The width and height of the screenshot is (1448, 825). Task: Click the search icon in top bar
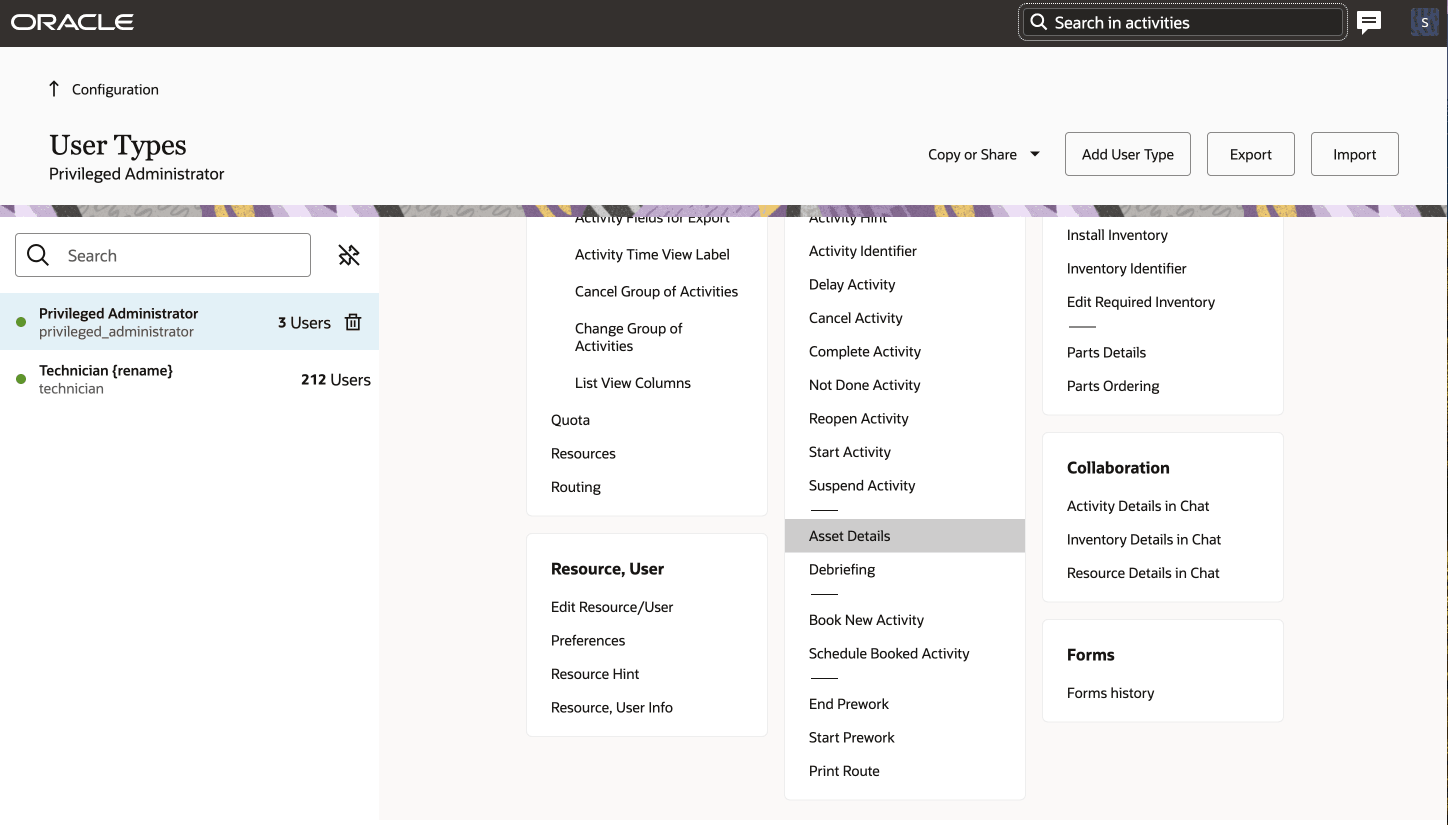tap(1038, 22)
